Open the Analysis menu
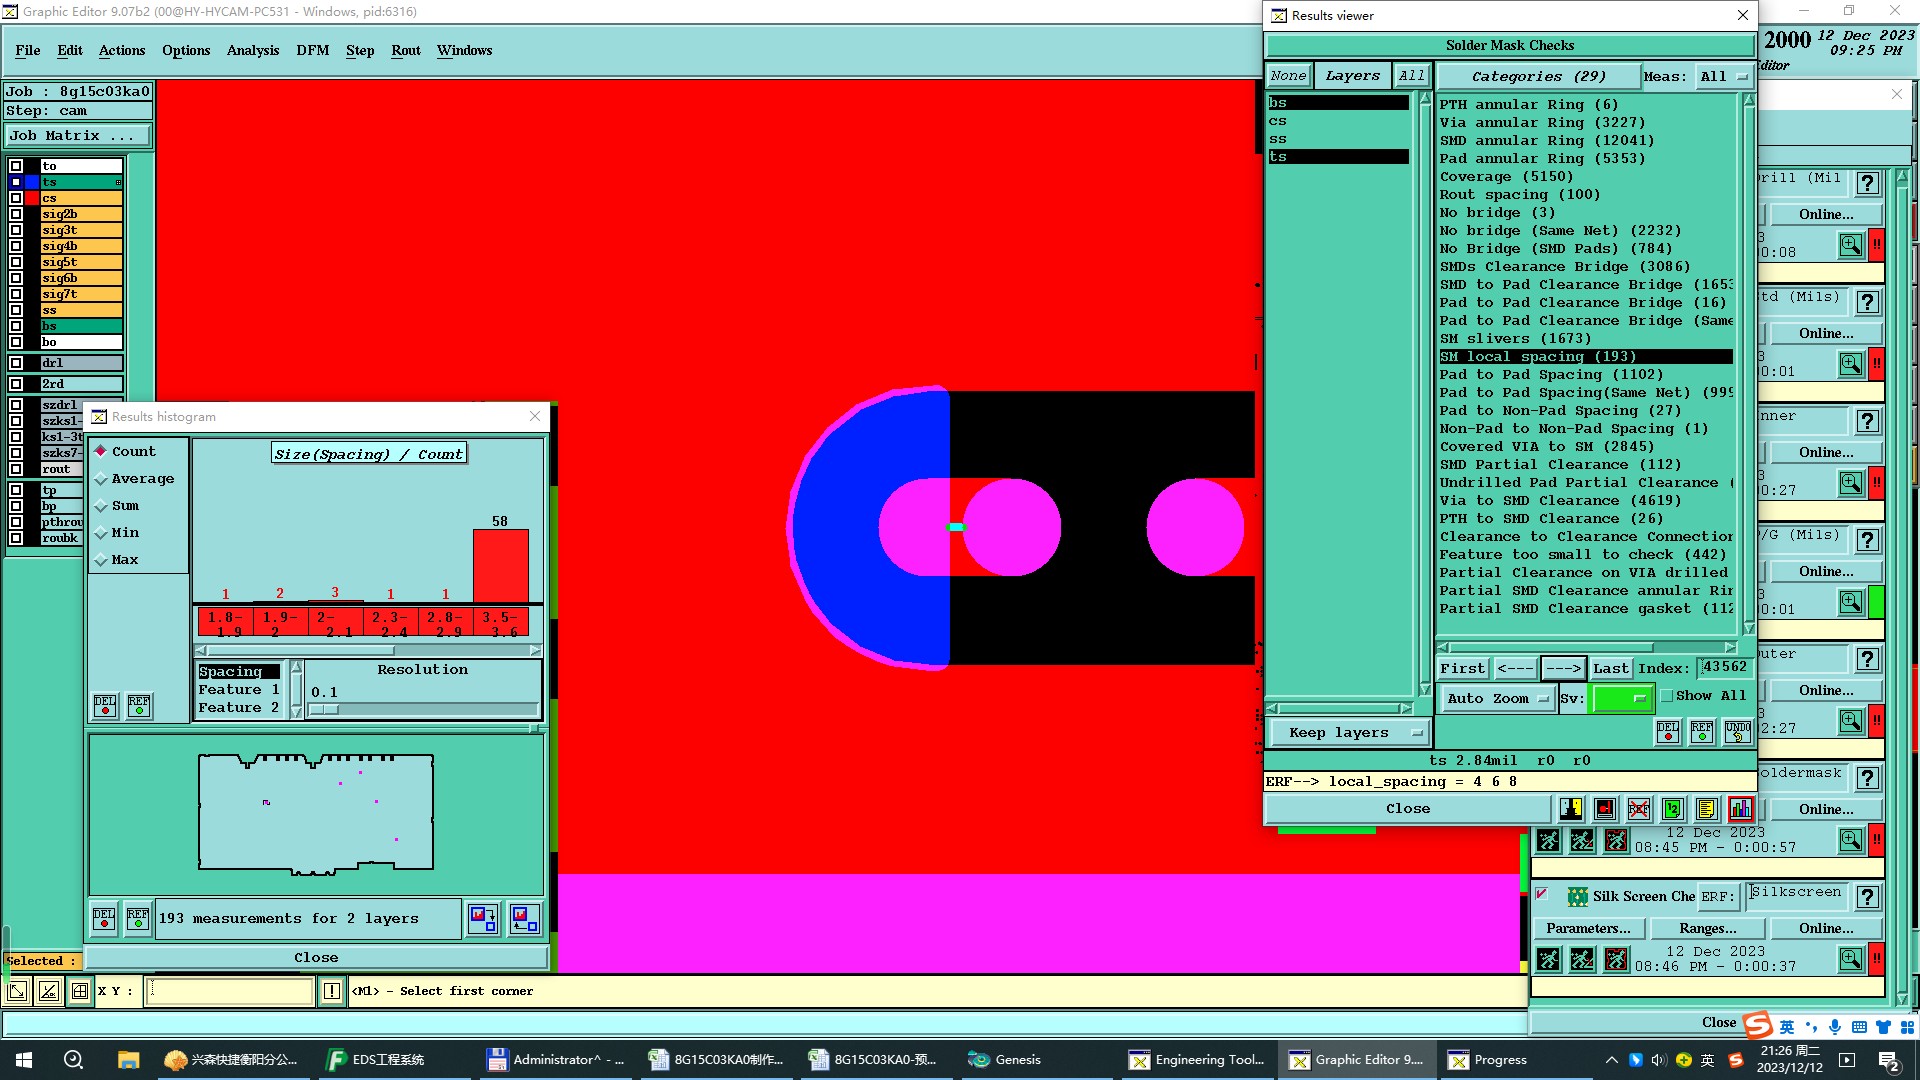The height and width of the screenshot is (1080, 1920). point(252,50)
